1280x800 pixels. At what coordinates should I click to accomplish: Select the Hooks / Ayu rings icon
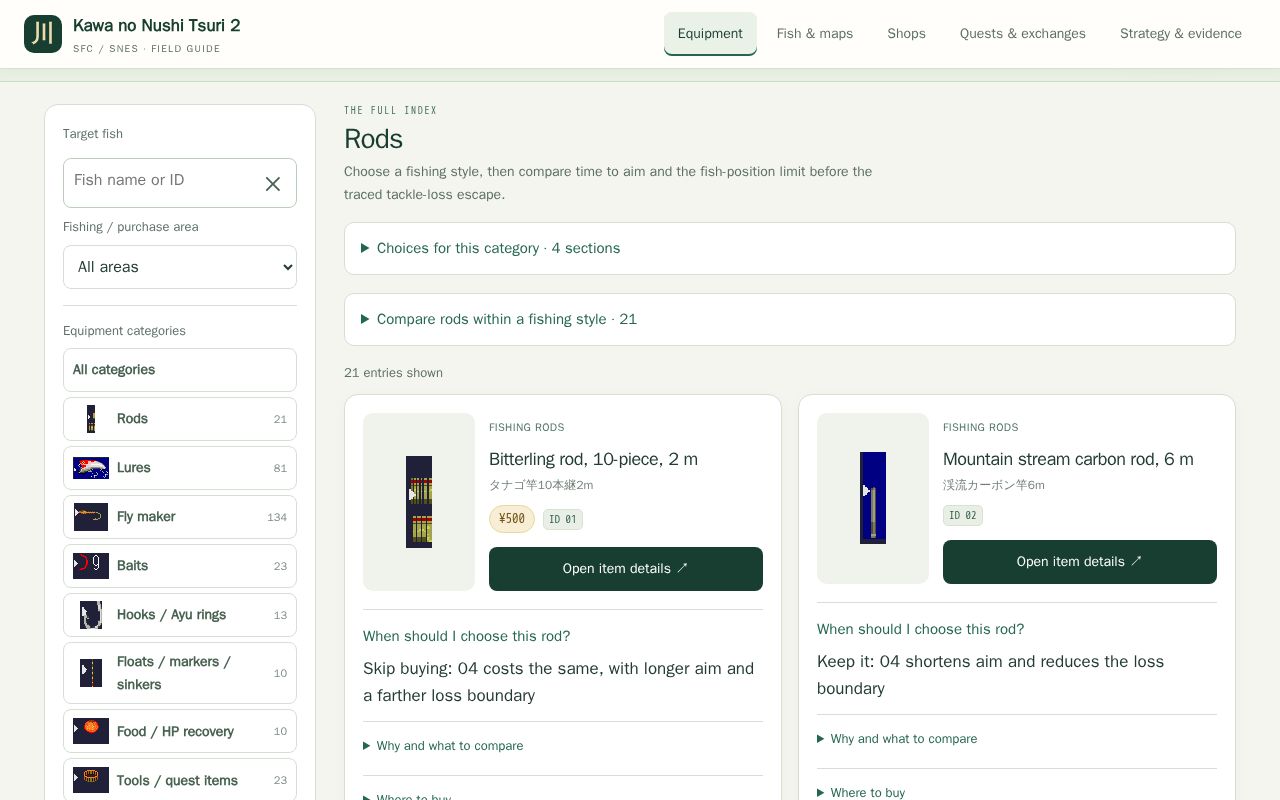click(x=91, y=615)
